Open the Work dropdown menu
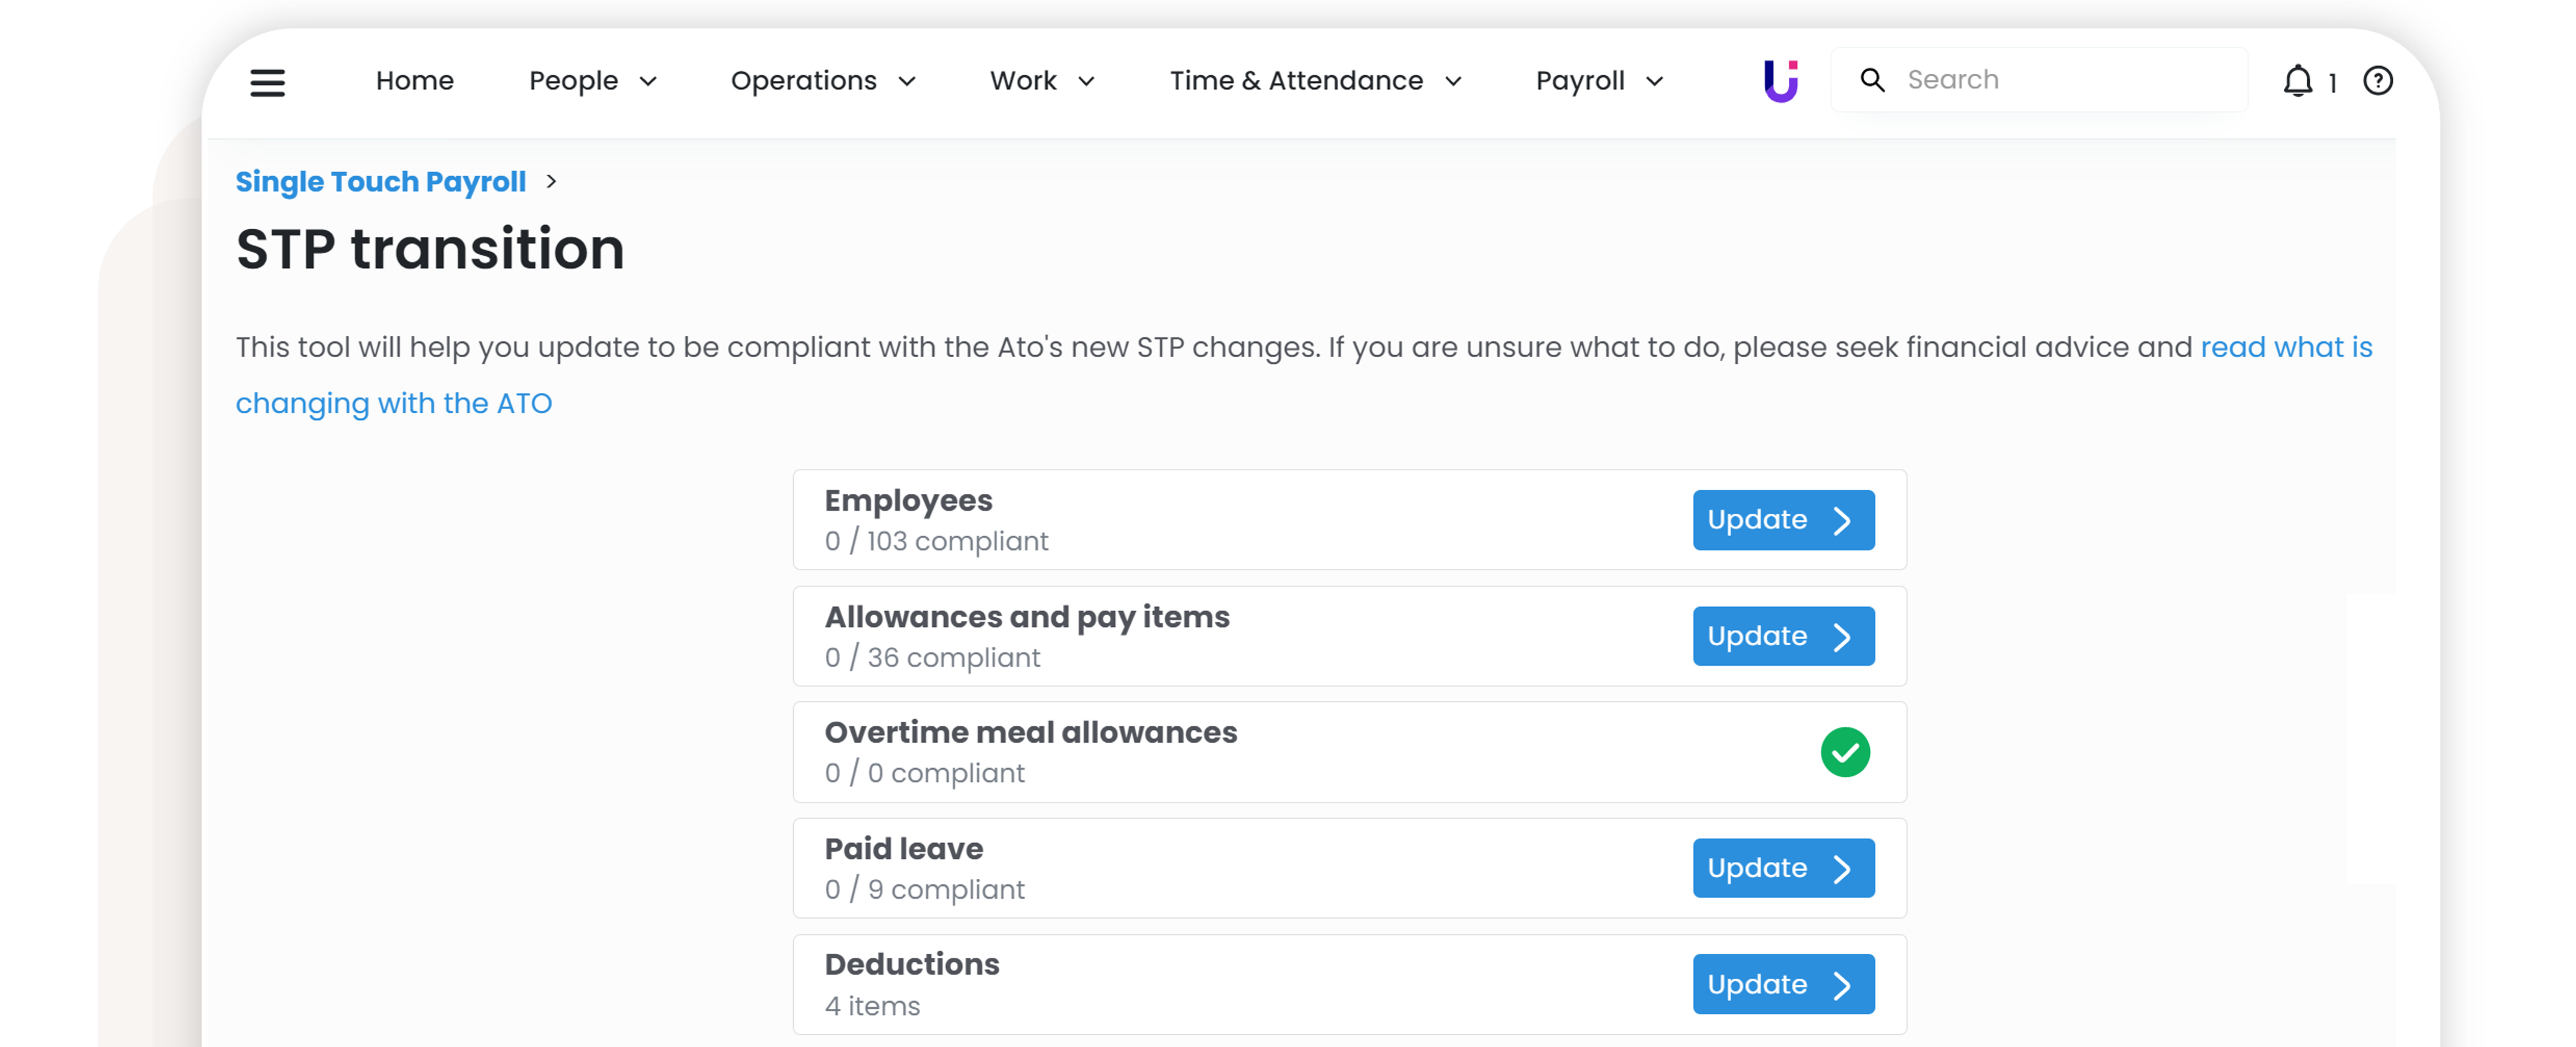This screenshot has width=2576, height=1047. 1041,81
